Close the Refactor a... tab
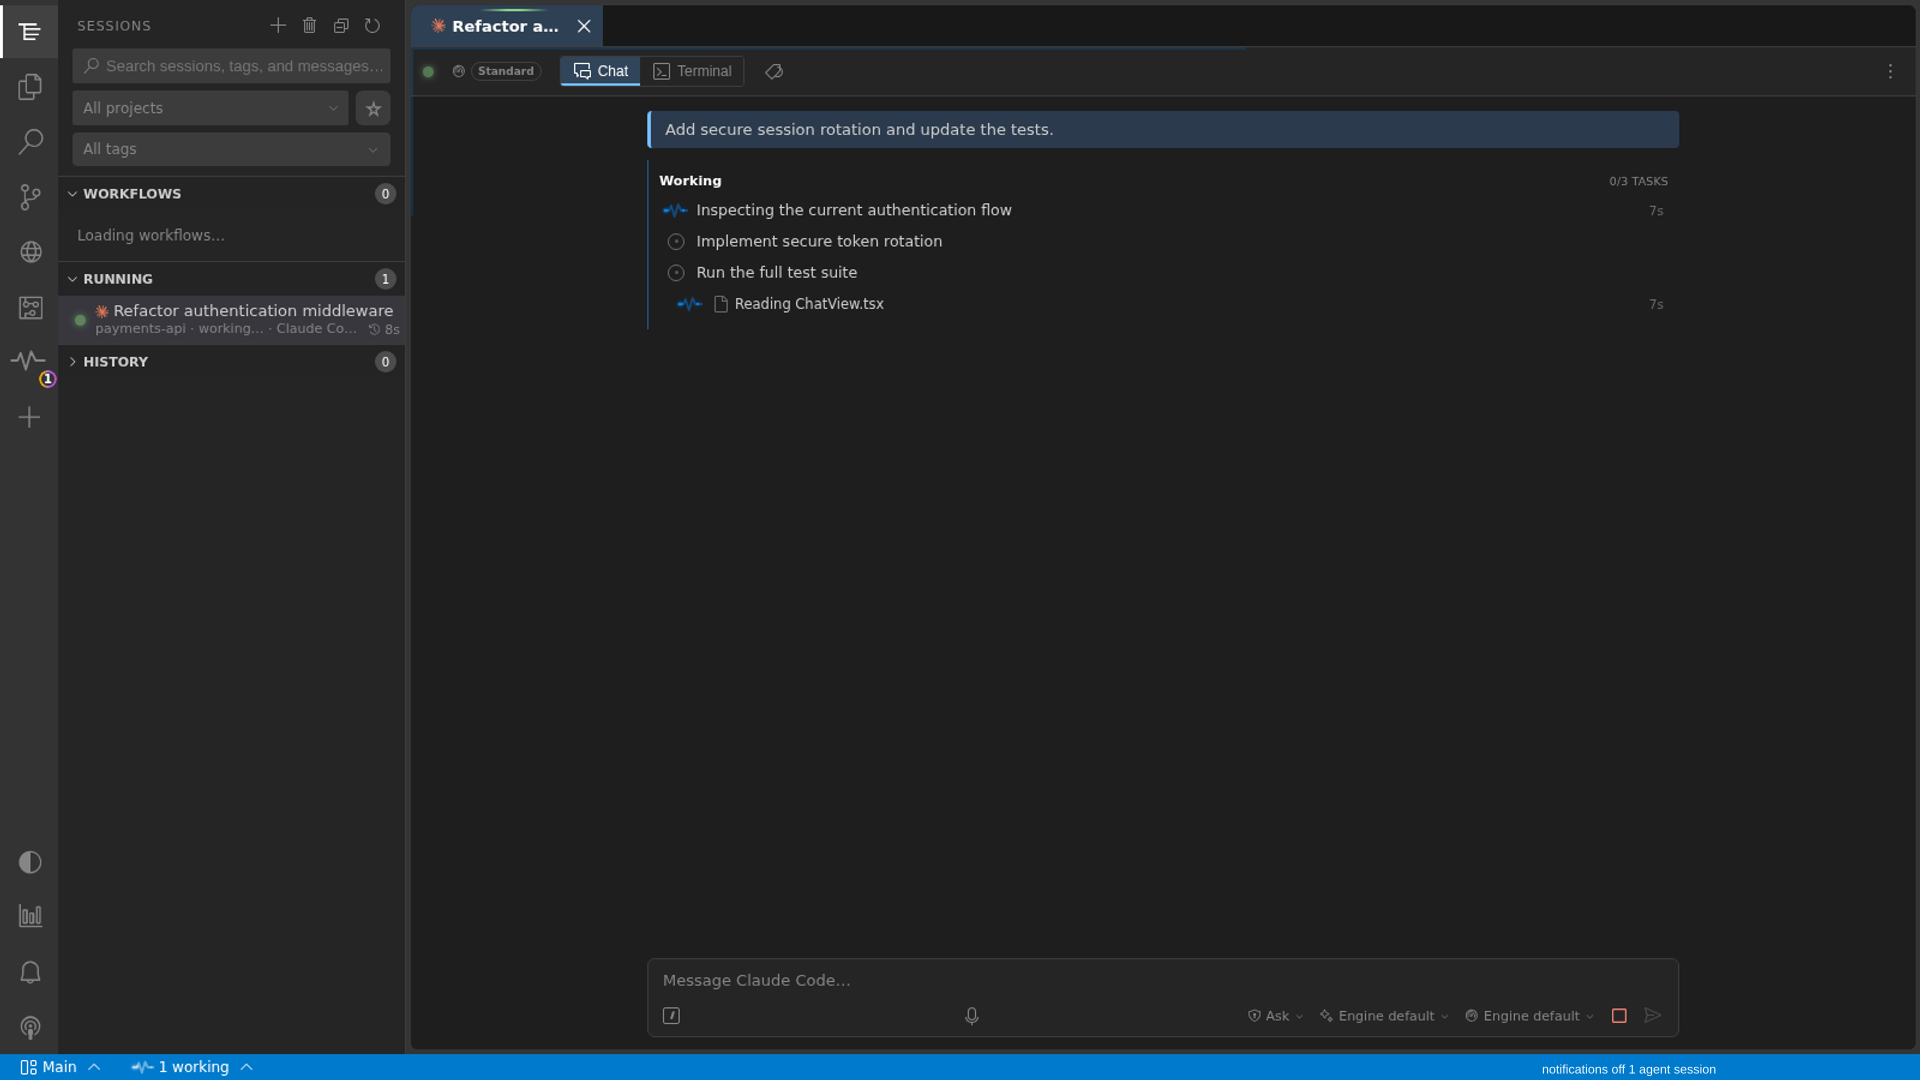Viewport: 1920px width, 1080px height. (584, 26)
